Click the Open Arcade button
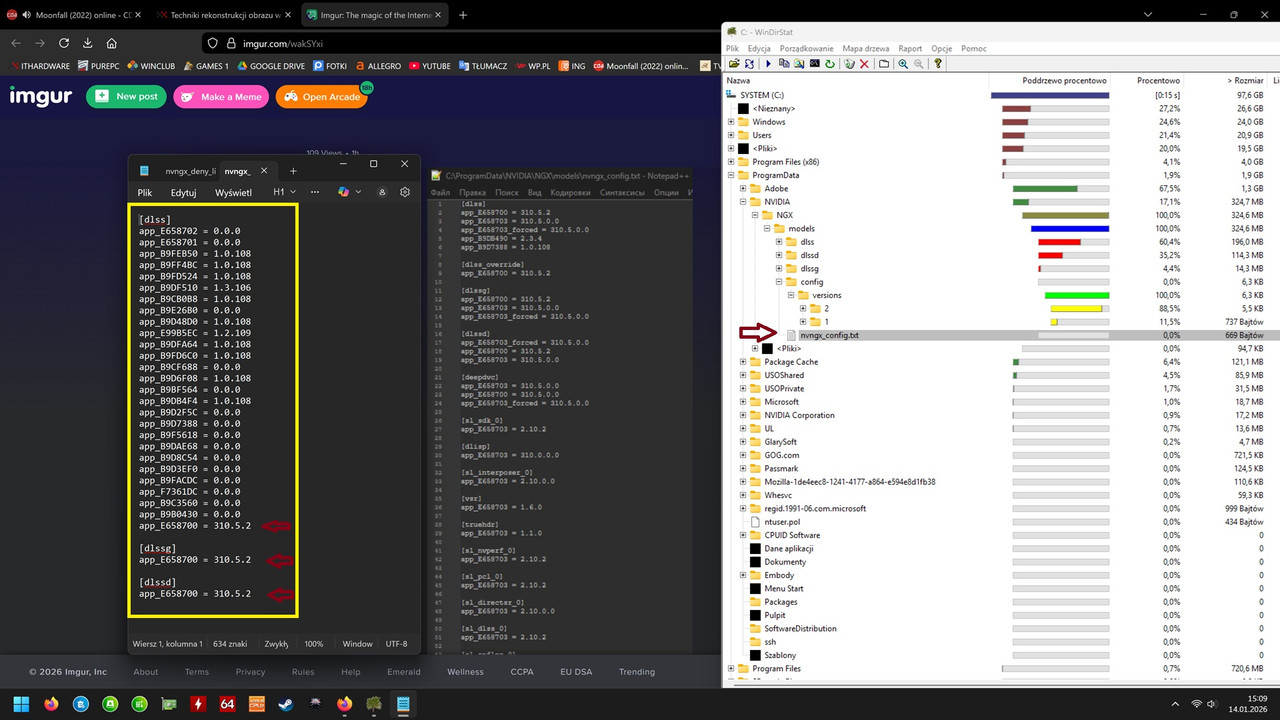The width and height of the screenshot is (1280, 720). (321, 96)
